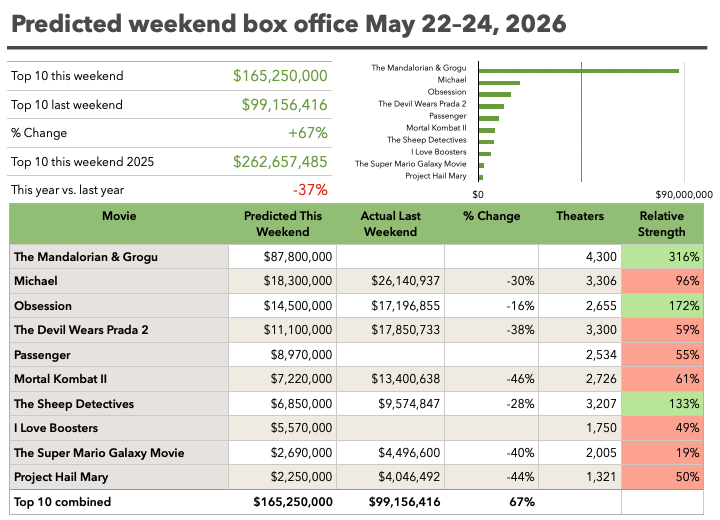Click the 'Predicted This Weekend' column header
Viewport: 720px width, 520px height.
283,224
